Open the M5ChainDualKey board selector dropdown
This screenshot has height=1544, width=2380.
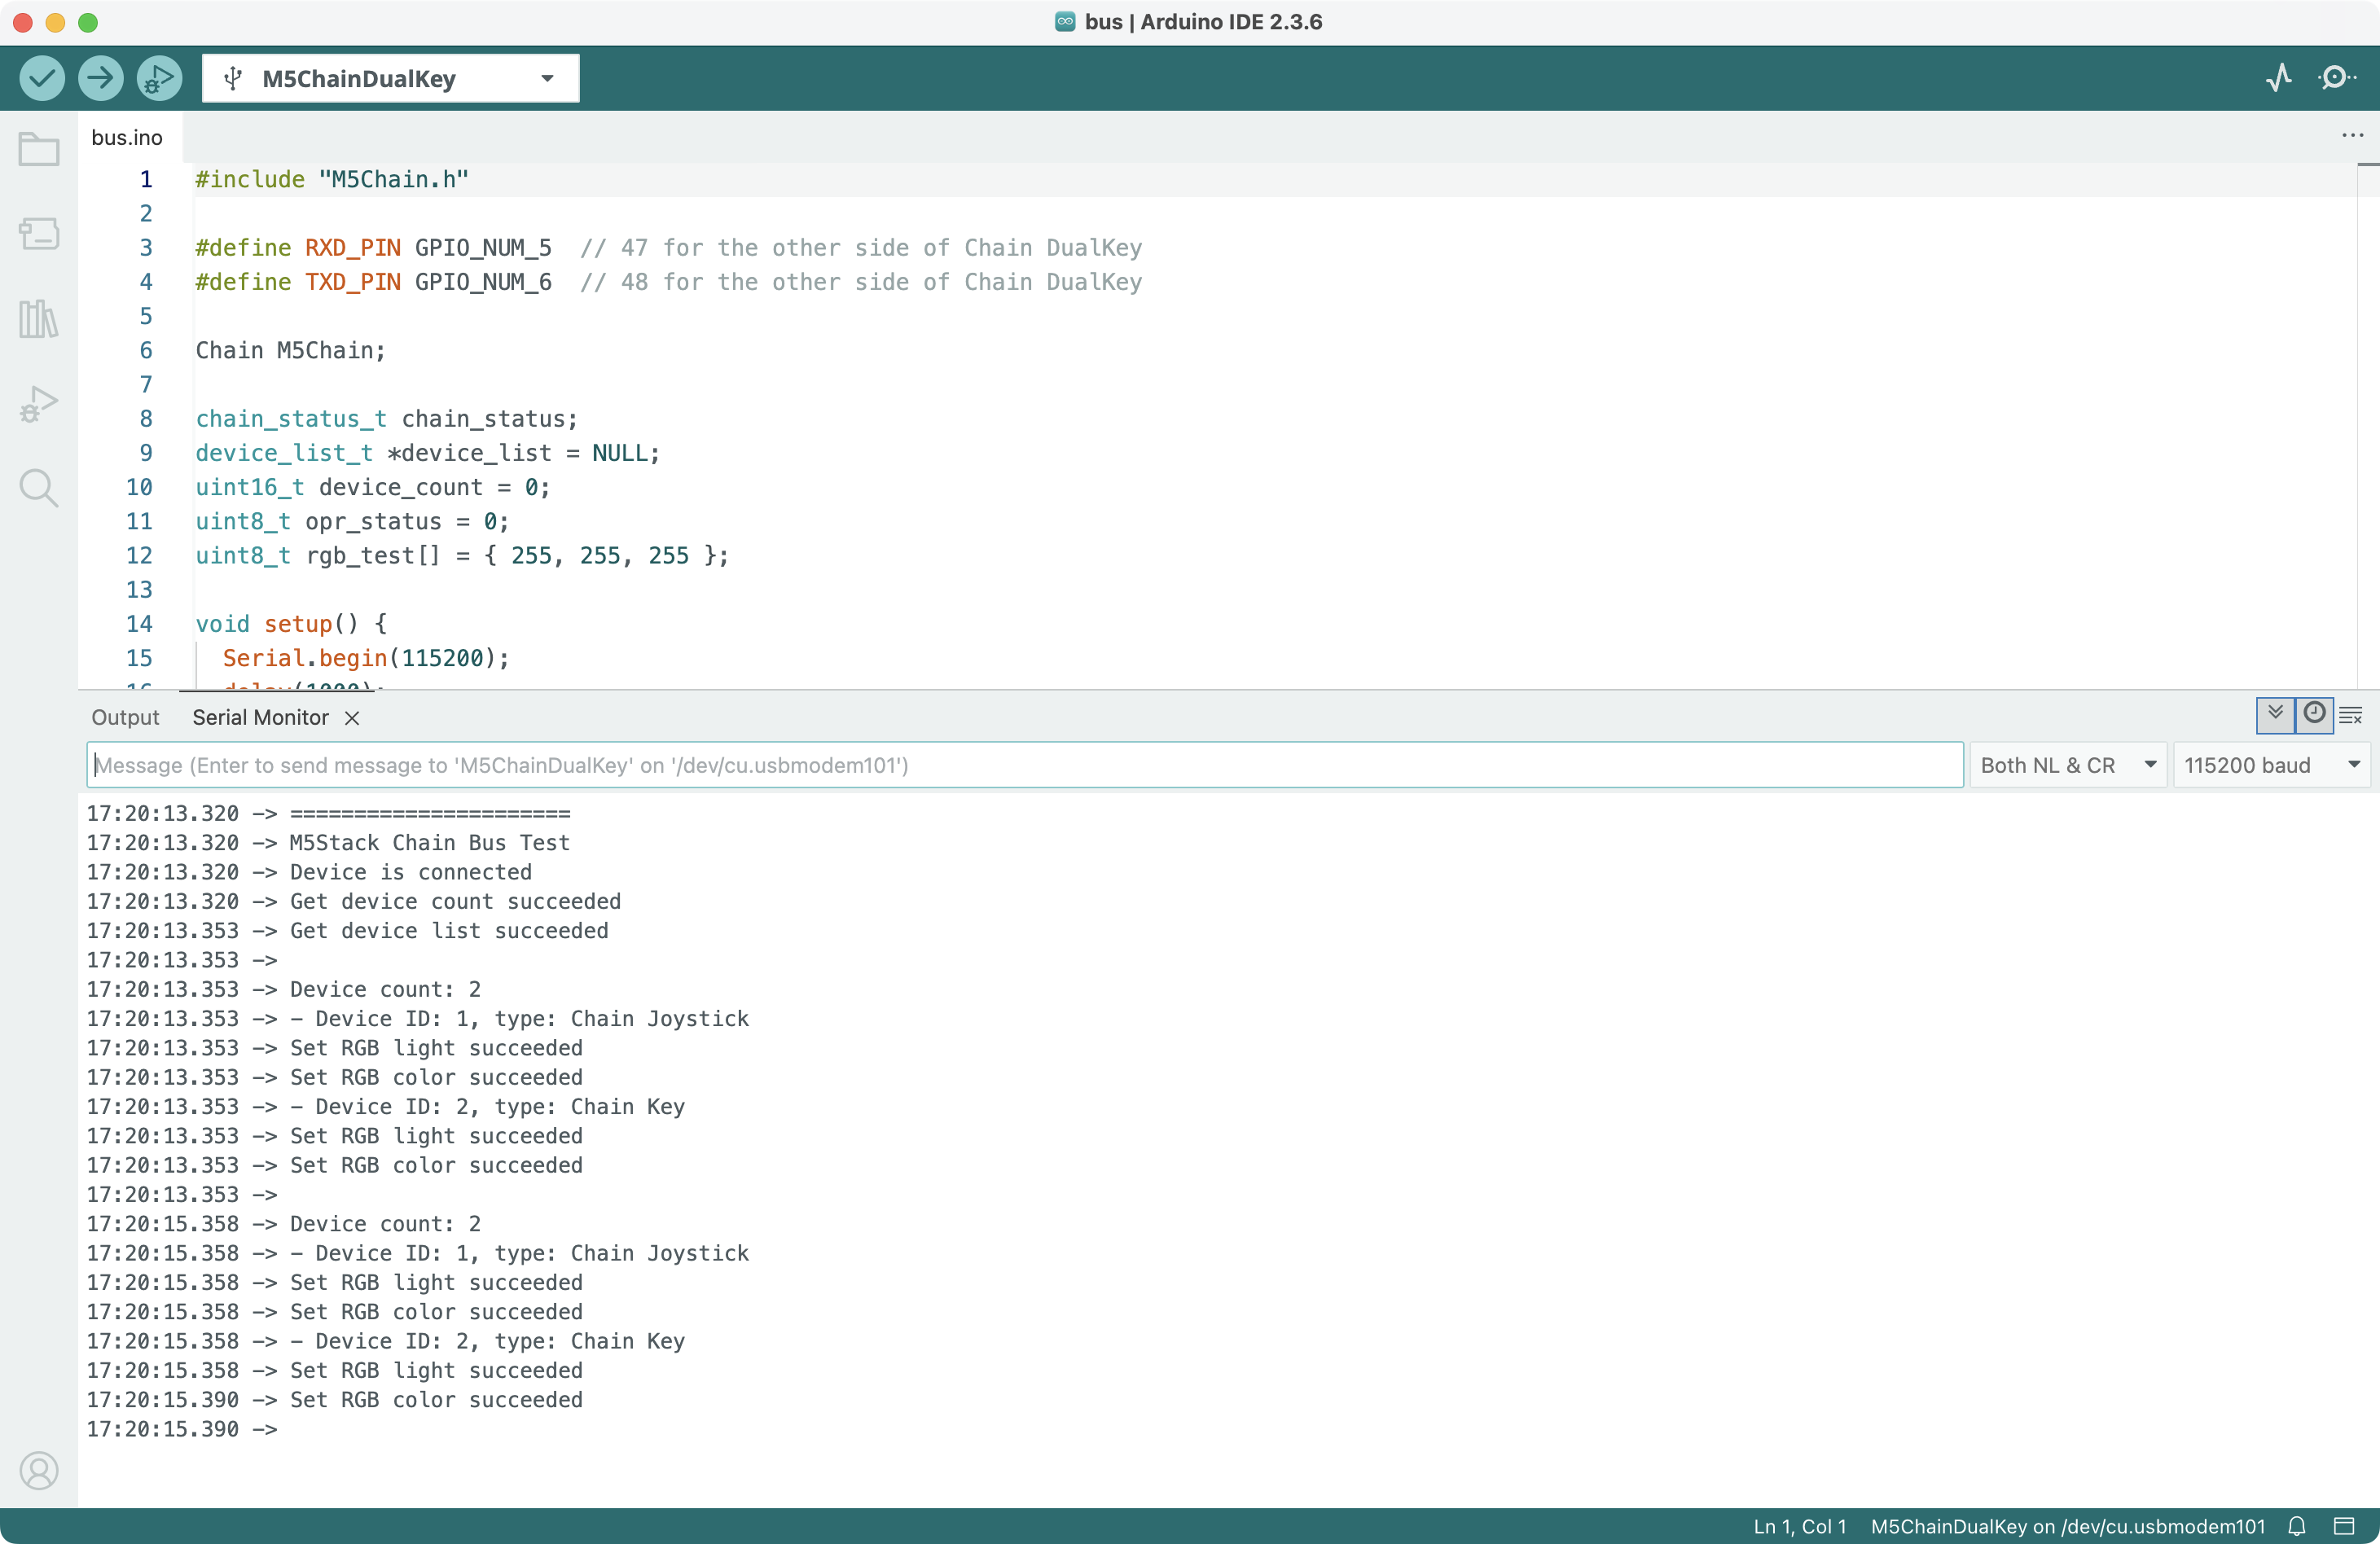(390, 78)
